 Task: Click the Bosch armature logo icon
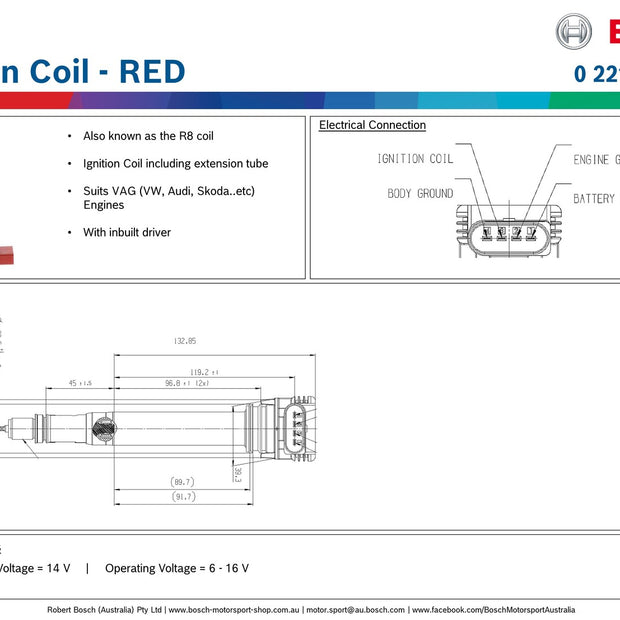pos(573,31)
